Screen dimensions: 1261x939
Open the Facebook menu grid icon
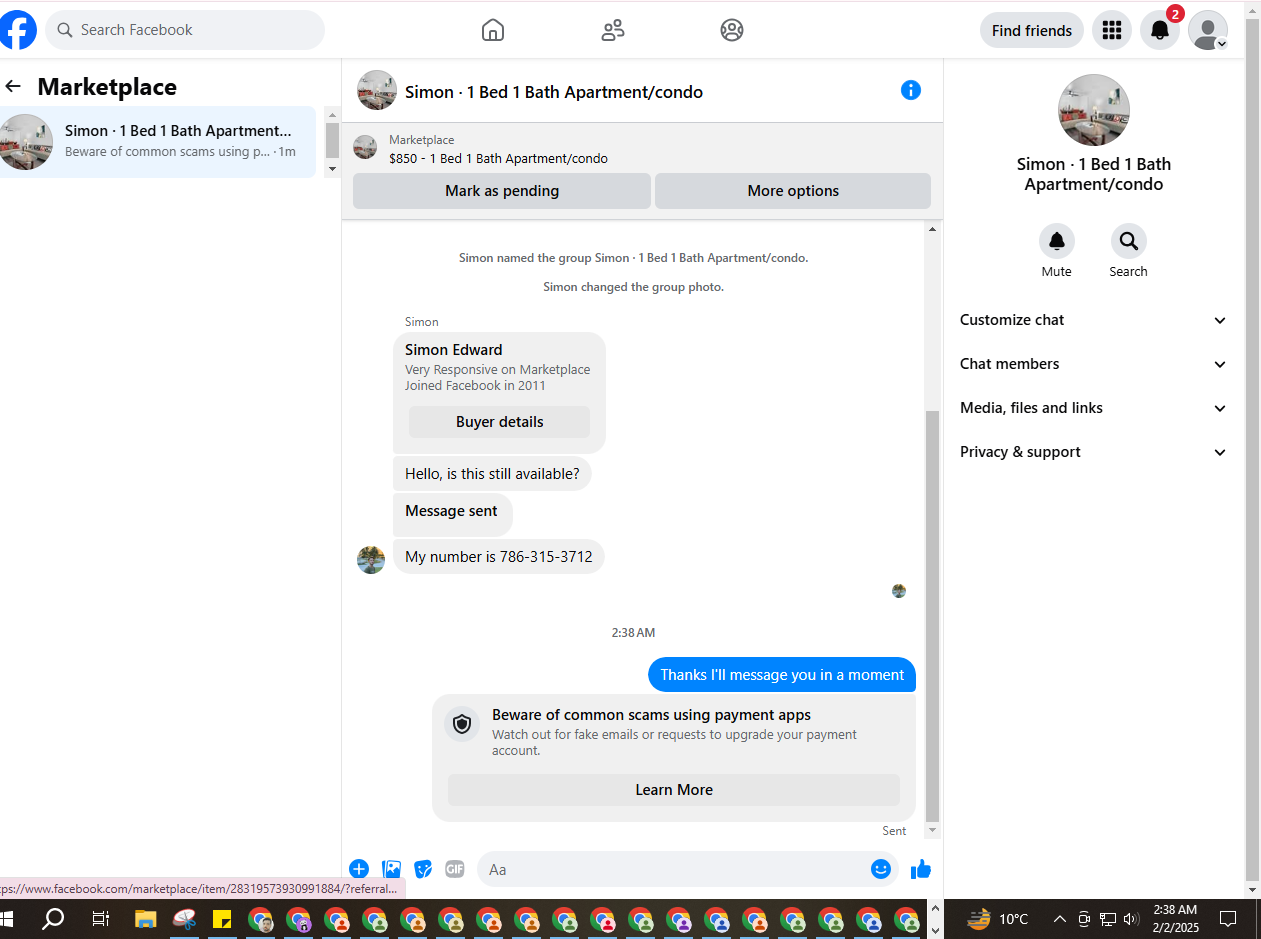(1112, 30)
